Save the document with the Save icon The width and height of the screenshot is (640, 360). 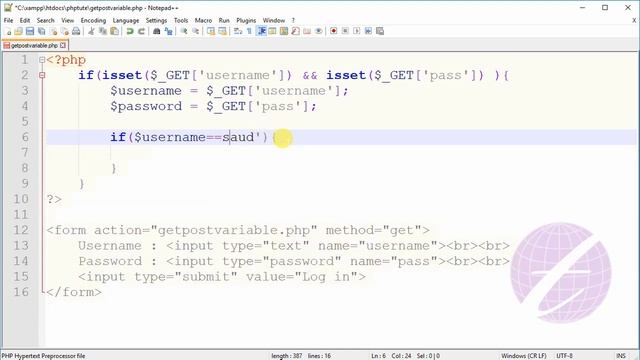30,31
